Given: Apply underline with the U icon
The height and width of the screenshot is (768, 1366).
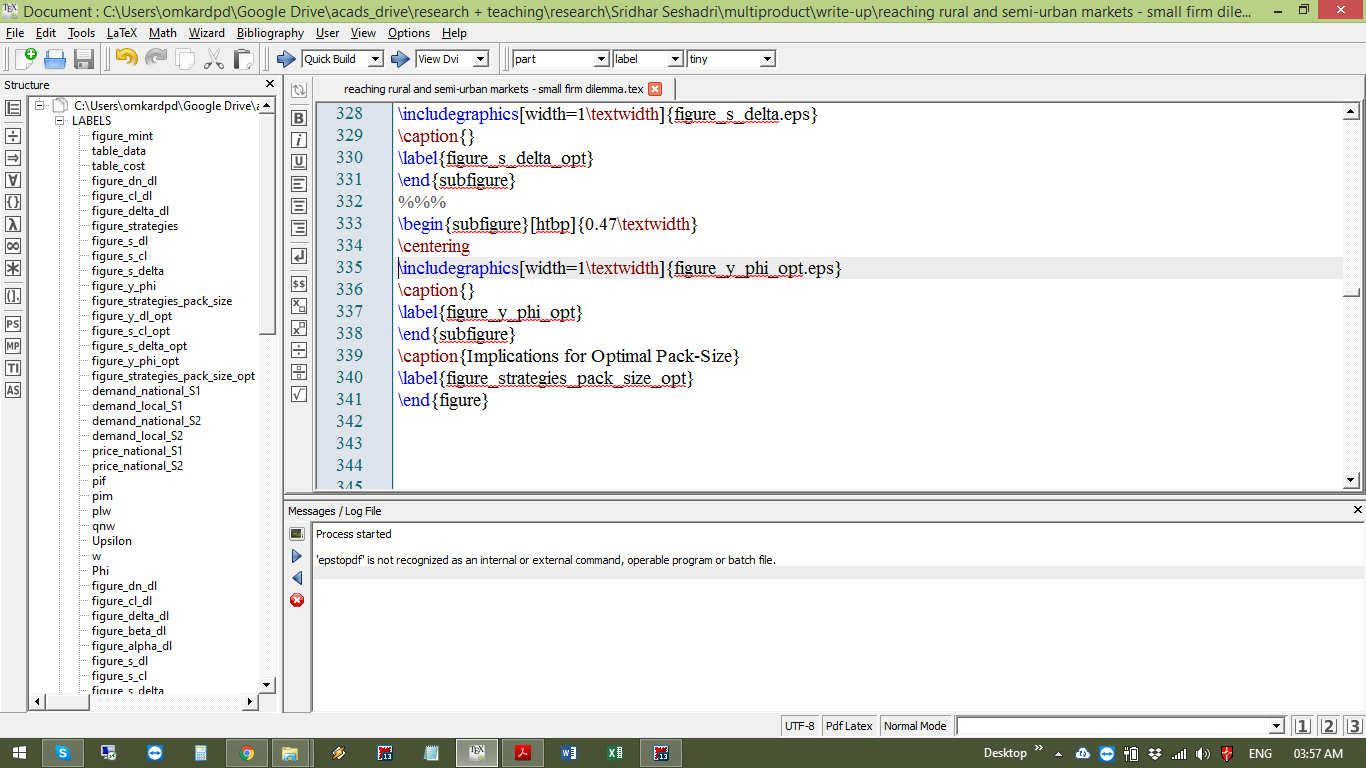Looking at the screenshot, I should [298, 162].
